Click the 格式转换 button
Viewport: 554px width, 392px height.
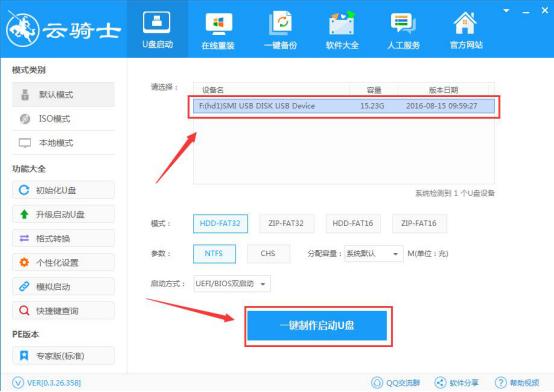(64, 238)
